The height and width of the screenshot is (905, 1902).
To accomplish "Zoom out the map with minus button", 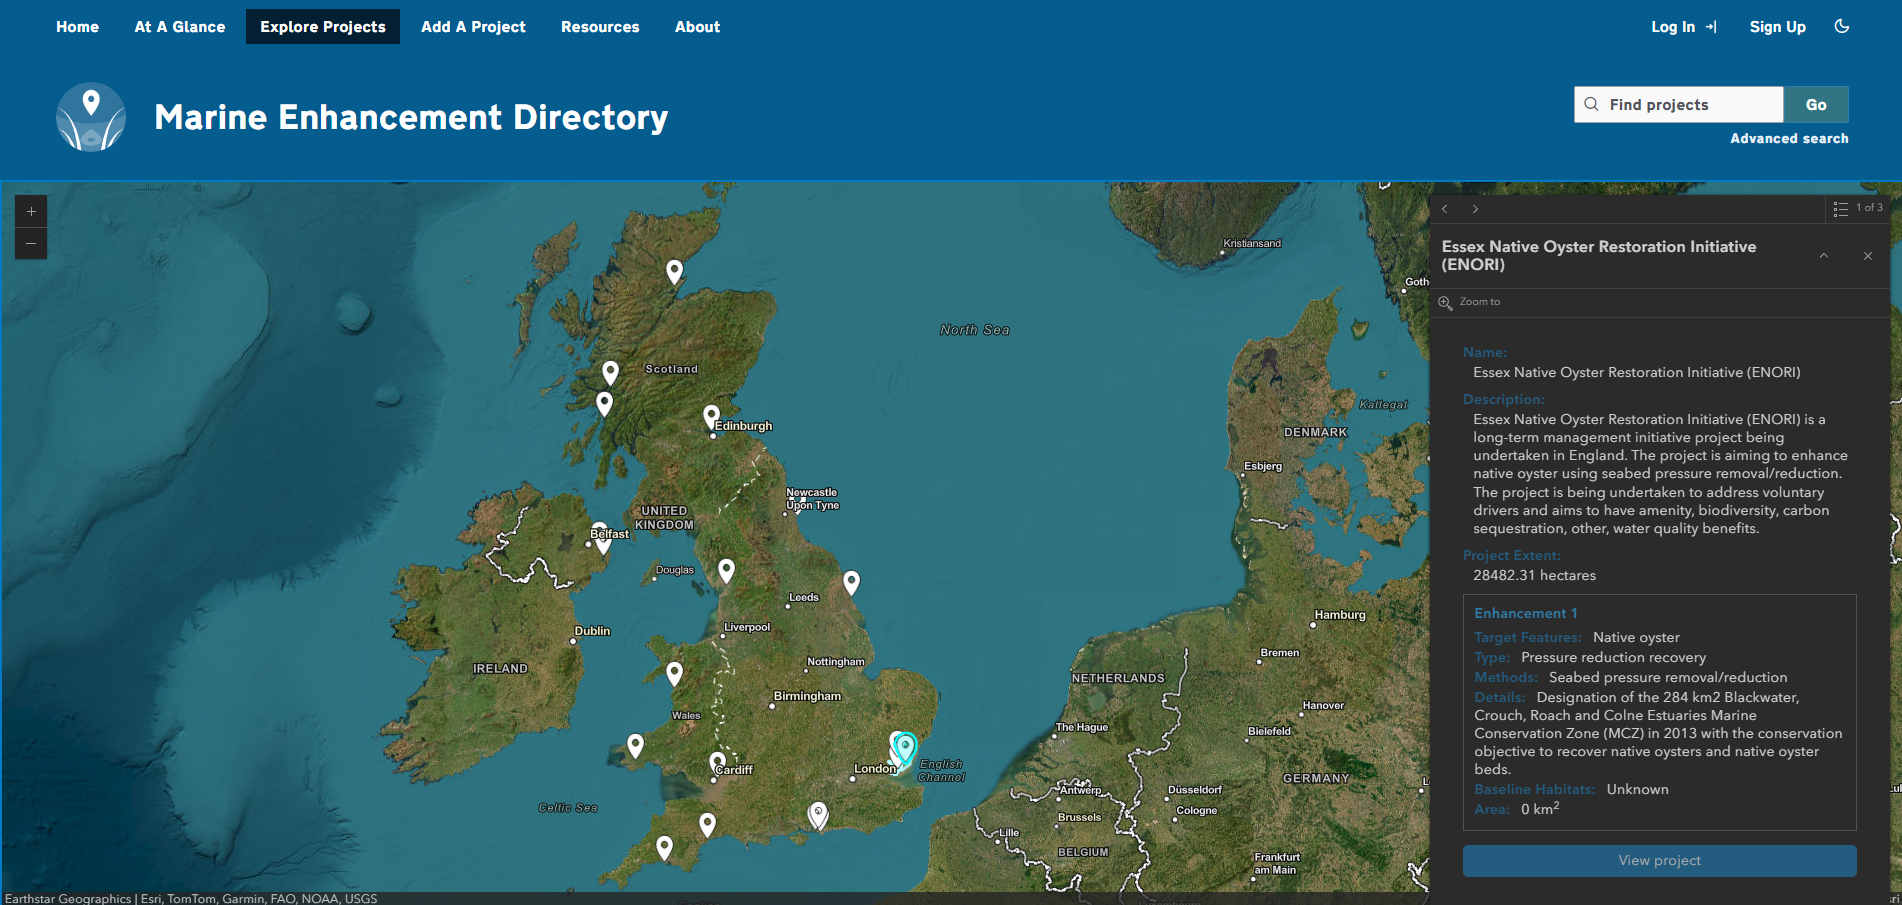I will (x=31, y=243).
